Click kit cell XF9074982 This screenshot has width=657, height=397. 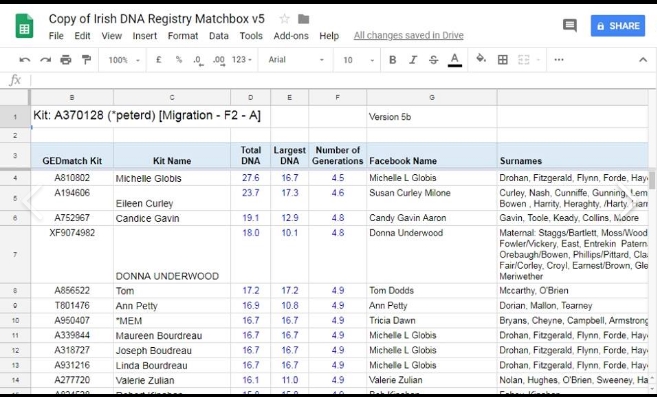72,254
